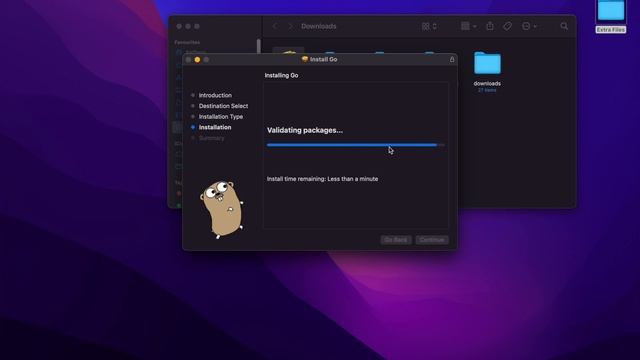Click the Downloads title in Finder window
Image resolution: width=640 pixels, height=360 pixels.
click(319, 26)
